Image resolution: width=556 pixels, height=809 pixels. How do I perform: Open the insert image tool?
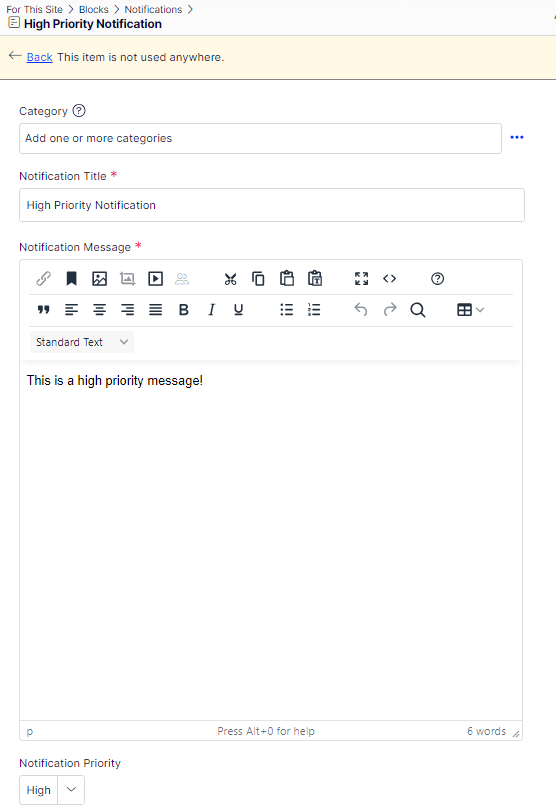click(100, 279)
